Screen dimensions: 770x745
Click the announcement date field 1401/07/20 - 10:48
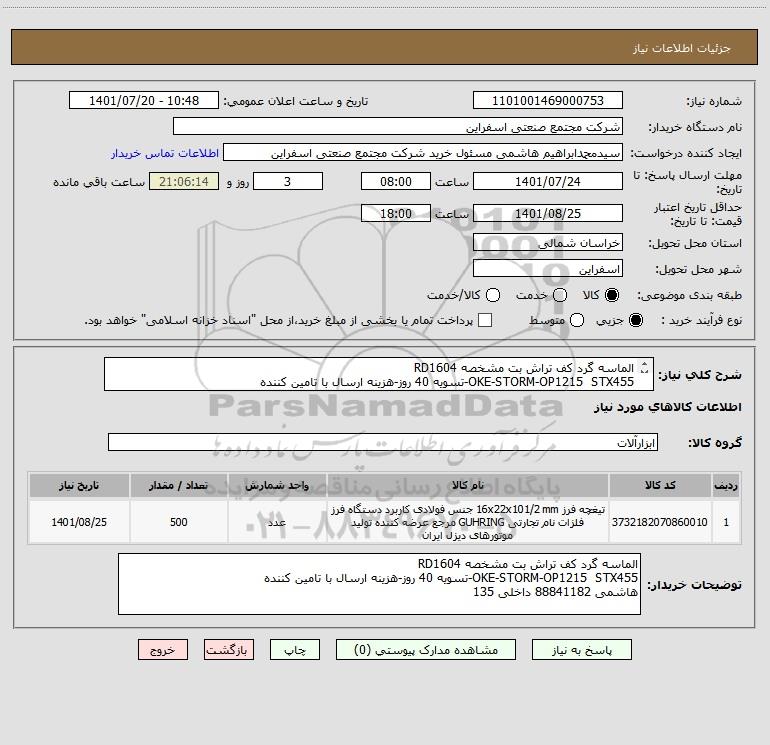click(144, 101)
